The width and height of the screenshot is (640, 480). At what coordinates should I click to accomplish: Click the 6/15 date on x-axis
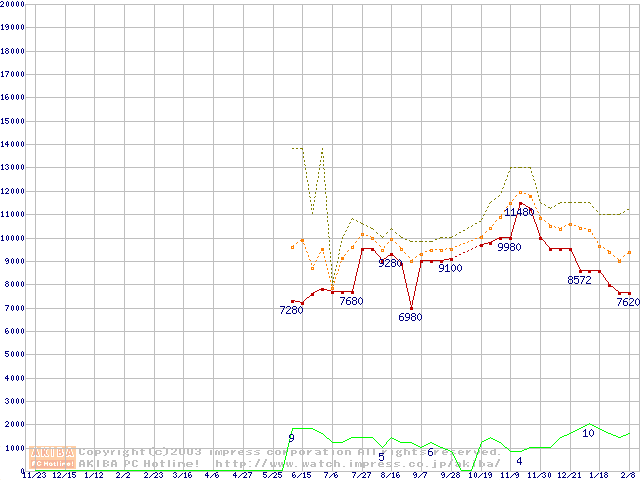tap(300, 475)
